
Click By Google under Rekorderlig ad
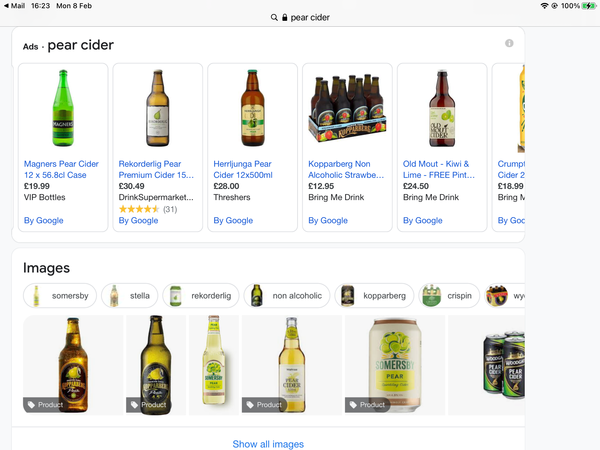(x=138, y=221)
